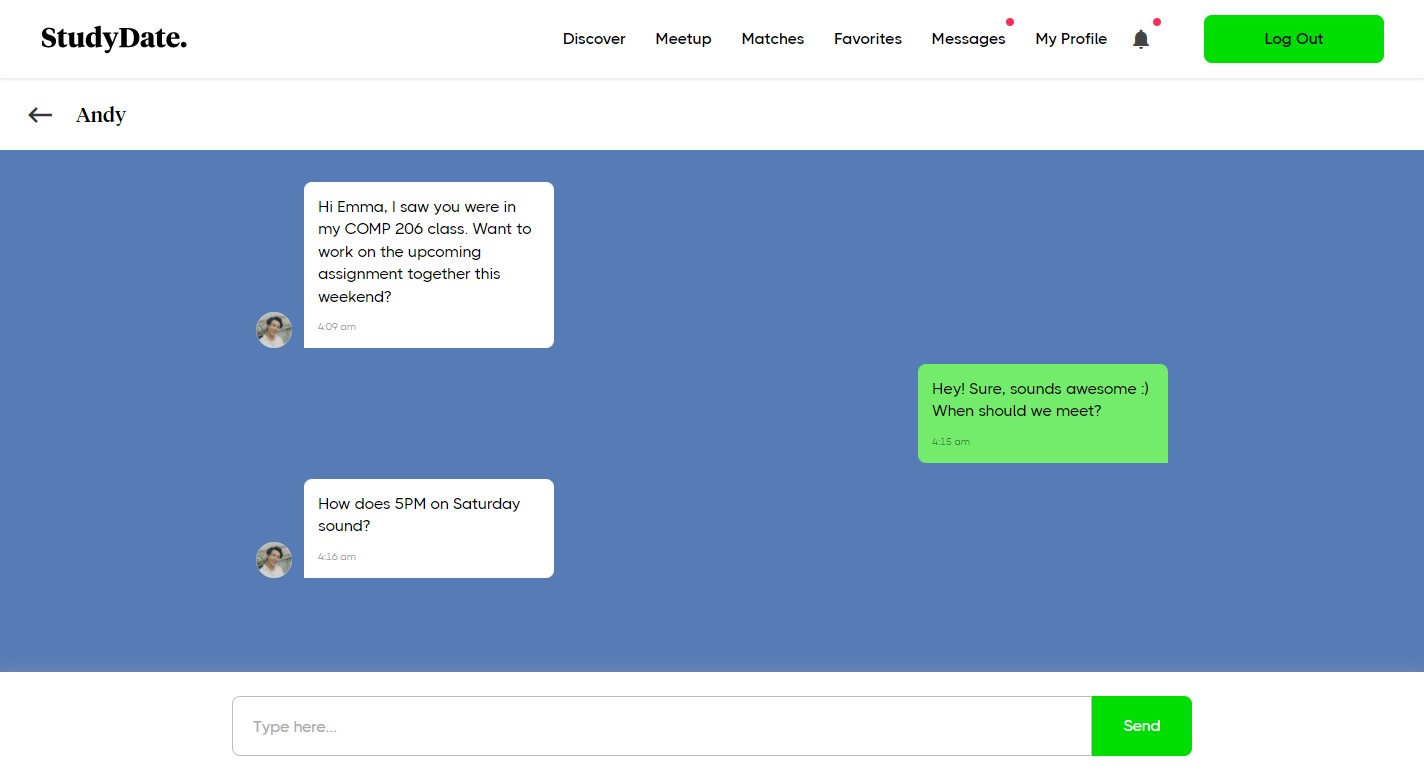This screenshot has height=780, width=1424.
Task: Open My Profile
Action: (1071, 39)
